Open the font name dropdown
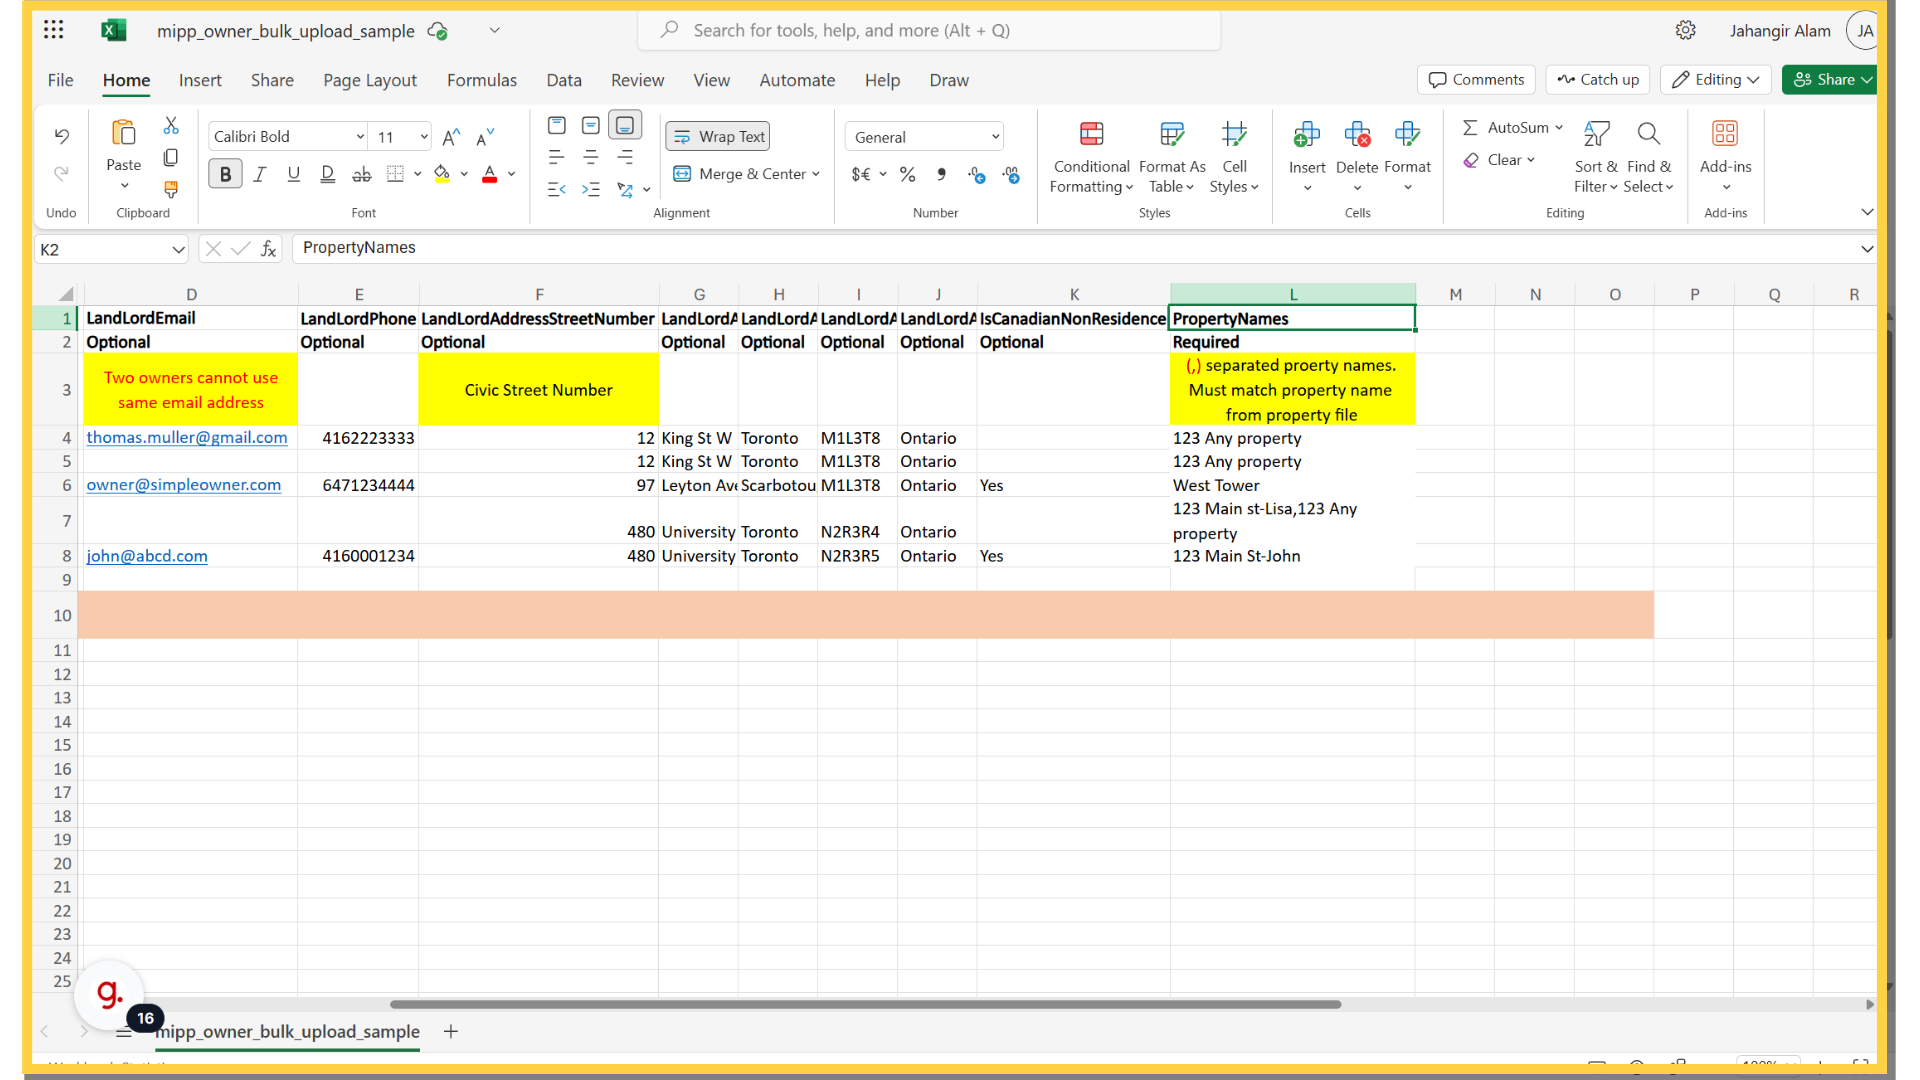The height and width of the screenshot is (1080, 1920). [x=360, y=137]
